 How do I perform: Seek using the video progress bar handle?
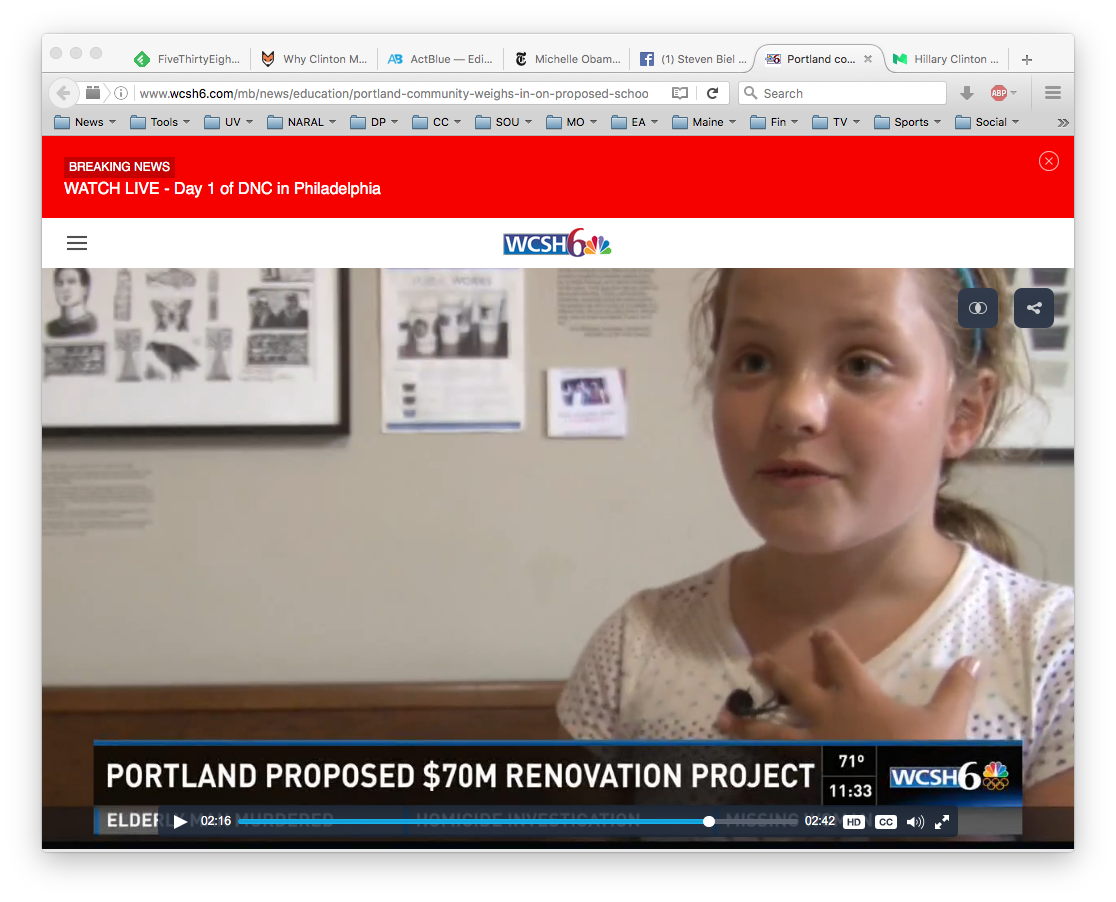coord(708,822)
